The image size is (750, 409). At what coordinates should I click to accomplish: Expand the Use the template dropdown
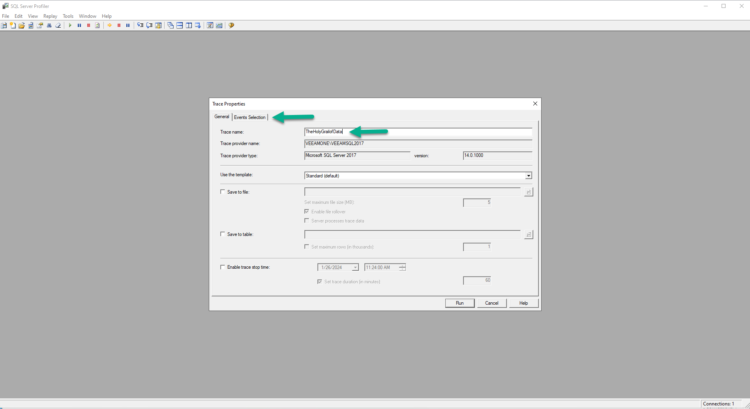[528, 175]
